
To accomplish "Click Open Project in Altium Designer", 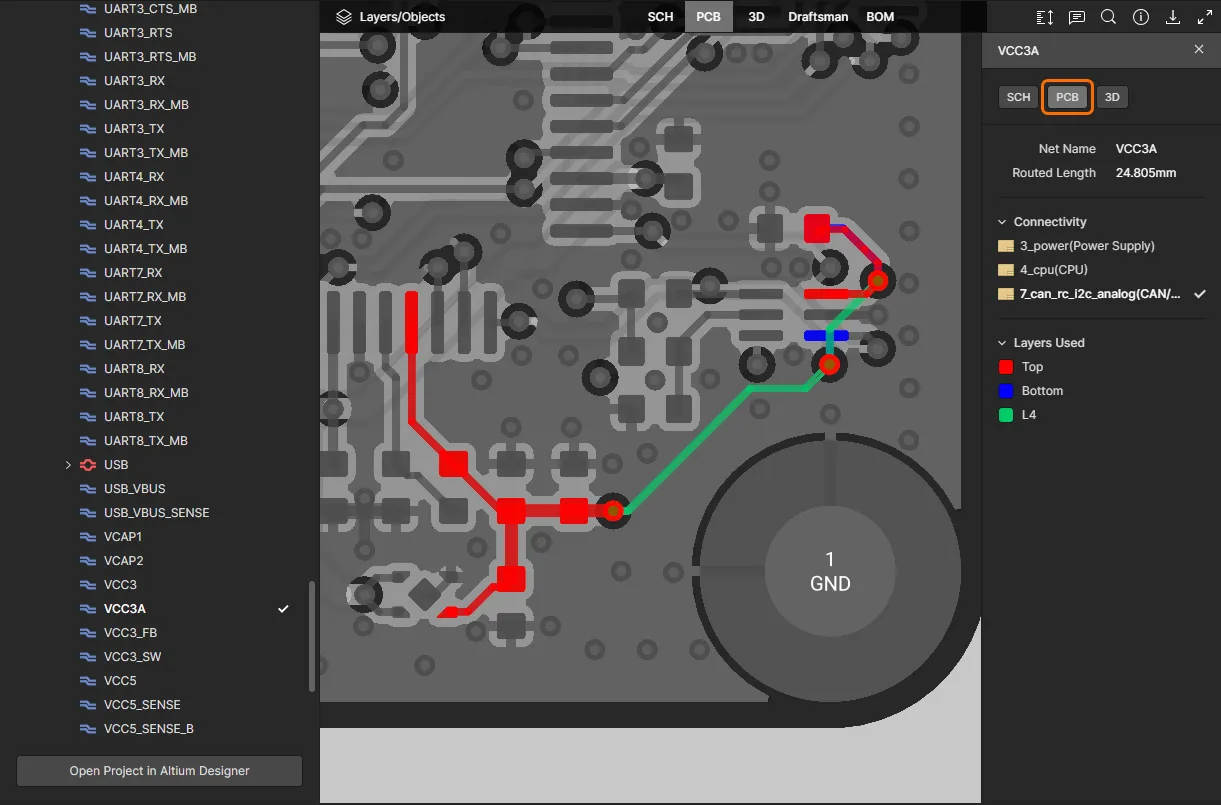I will (x=159, y=771).
